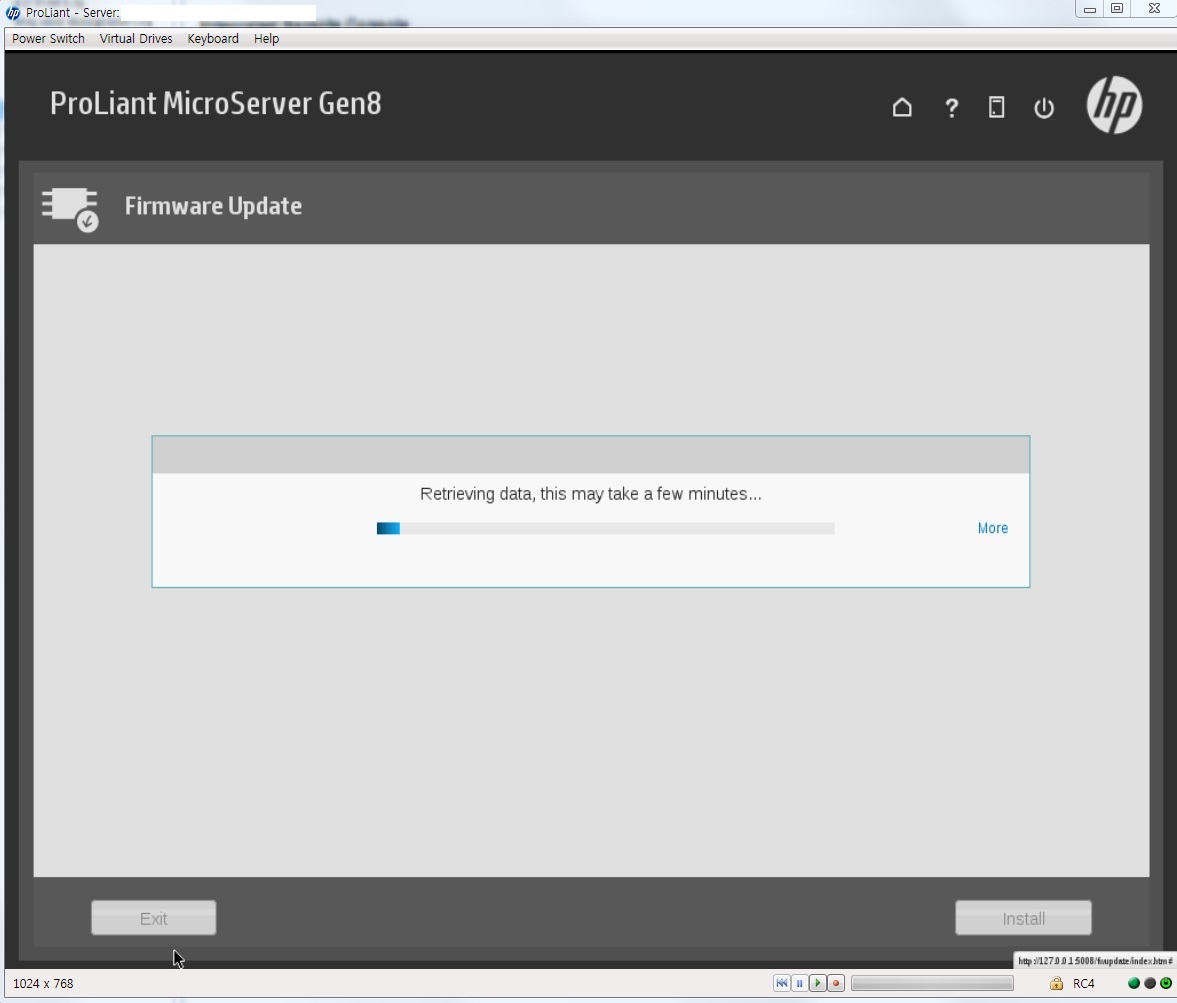Click the power icon in the header

coord(1043,108)
